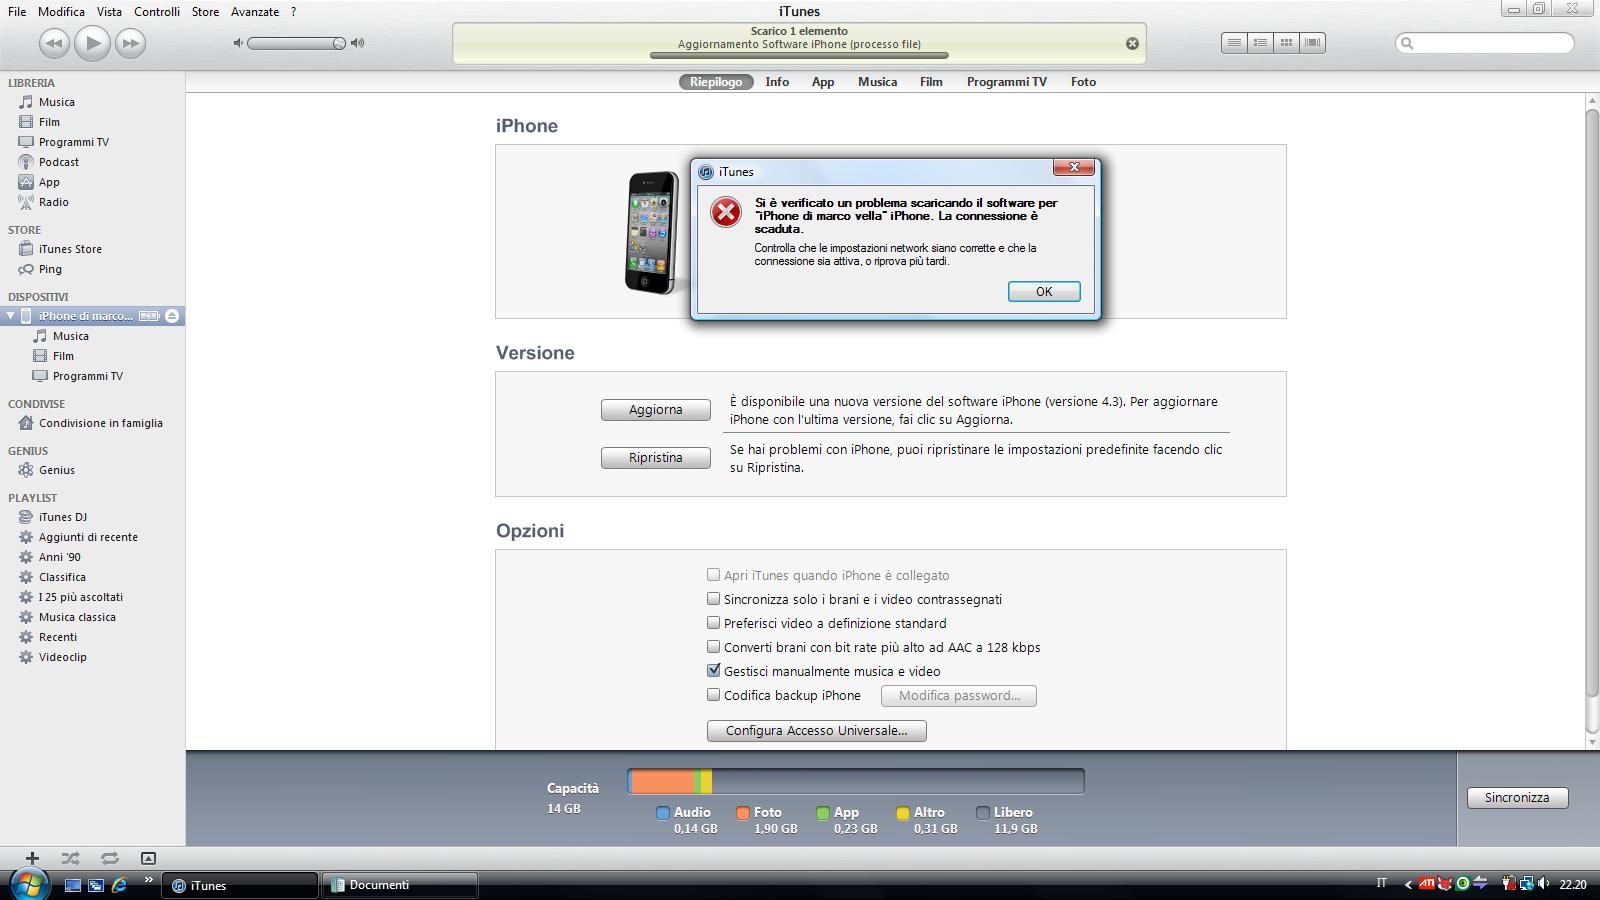The width and height of the screenshot is (1600, 900).
Task: Eject the iPhone from the sidebar
Action: pos(172,316)
